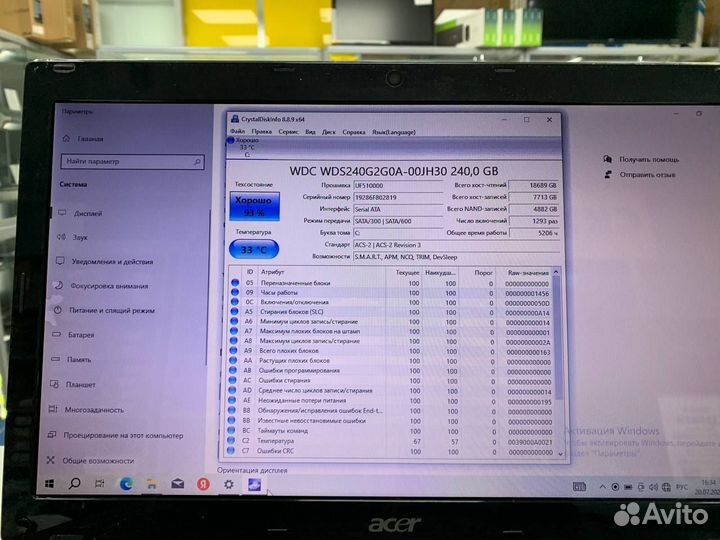
Task: Open the Файл menu in CrystalDiskInfo
Action: (237, 131)
